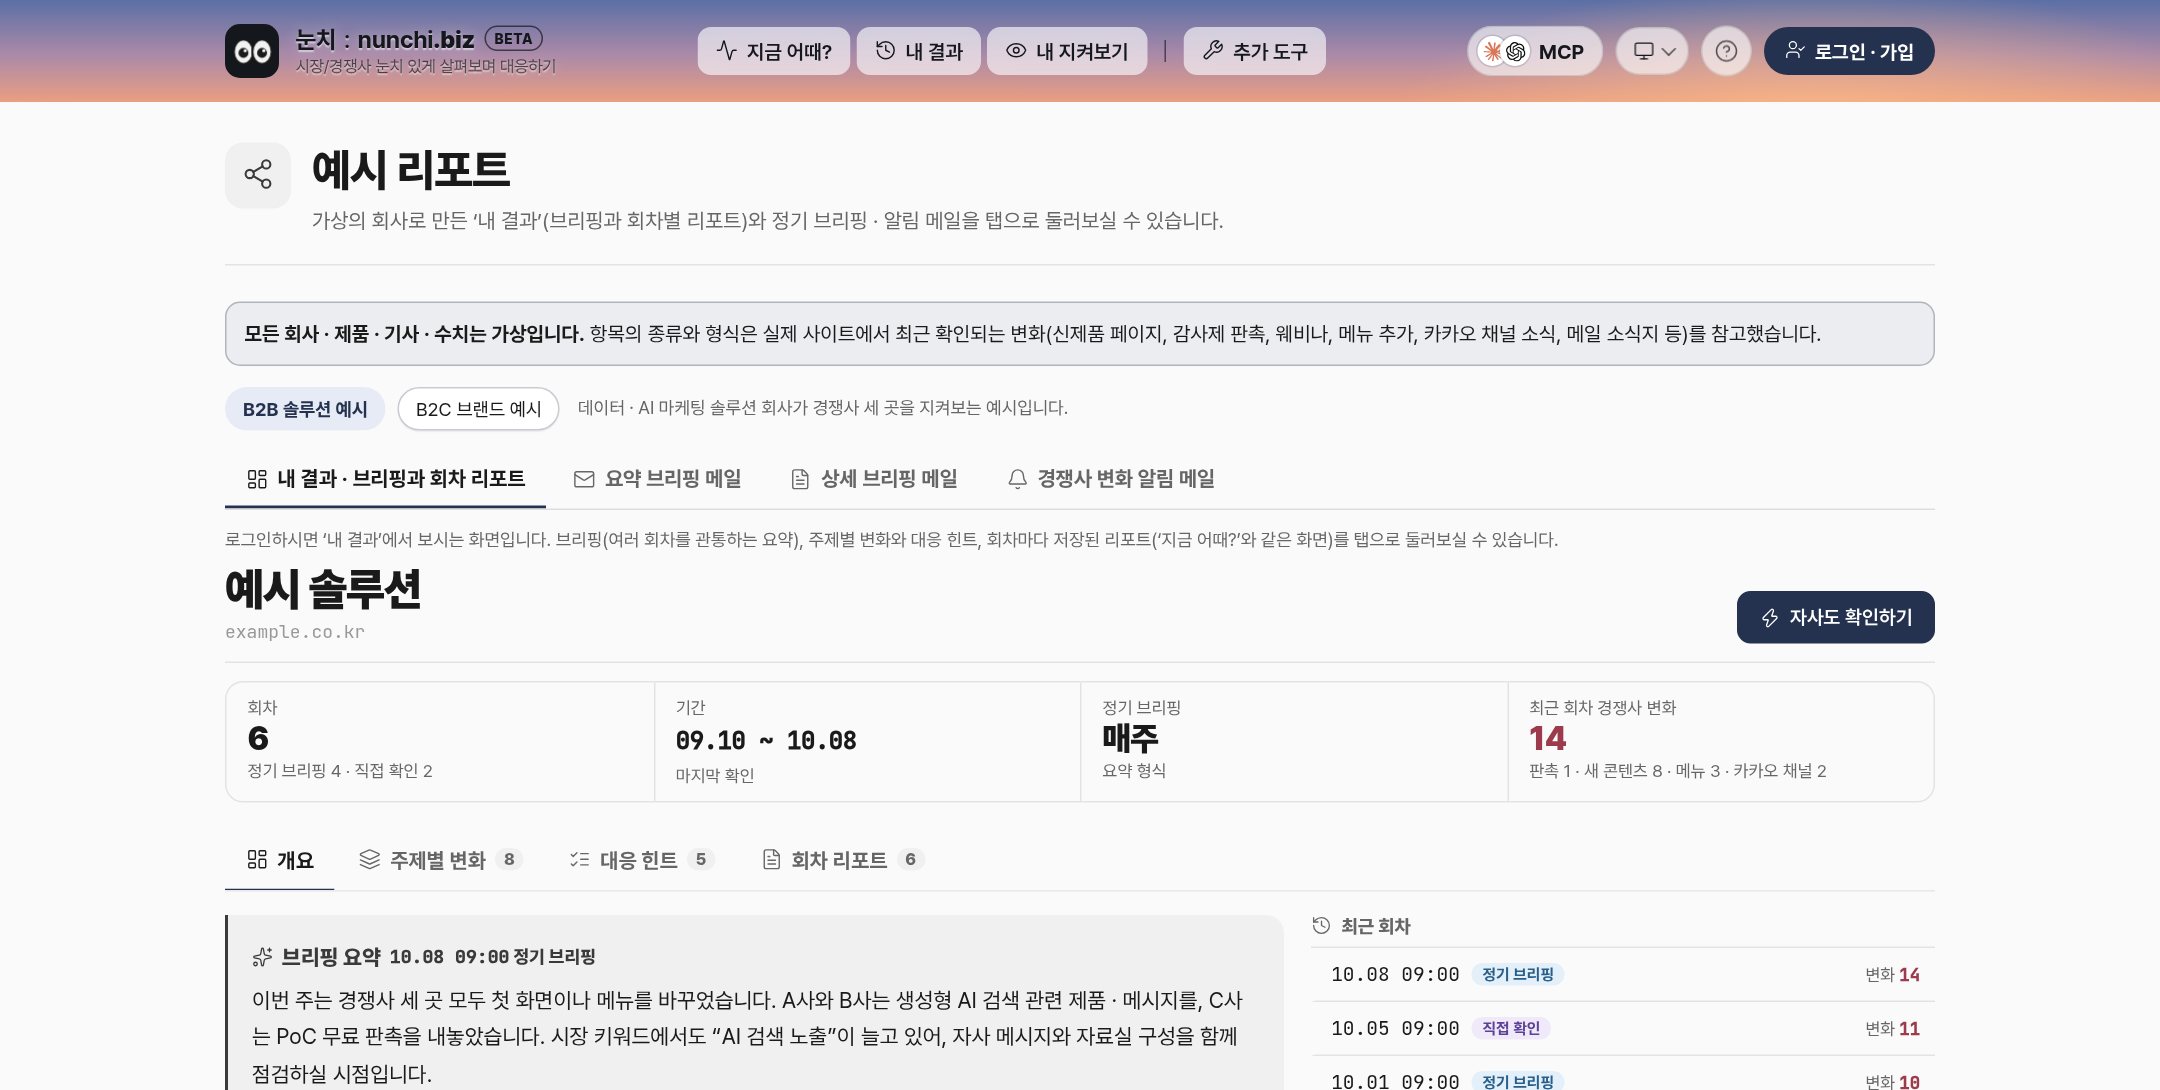
Task: Click 자사도 확인하기 button
Action: 1835,617
